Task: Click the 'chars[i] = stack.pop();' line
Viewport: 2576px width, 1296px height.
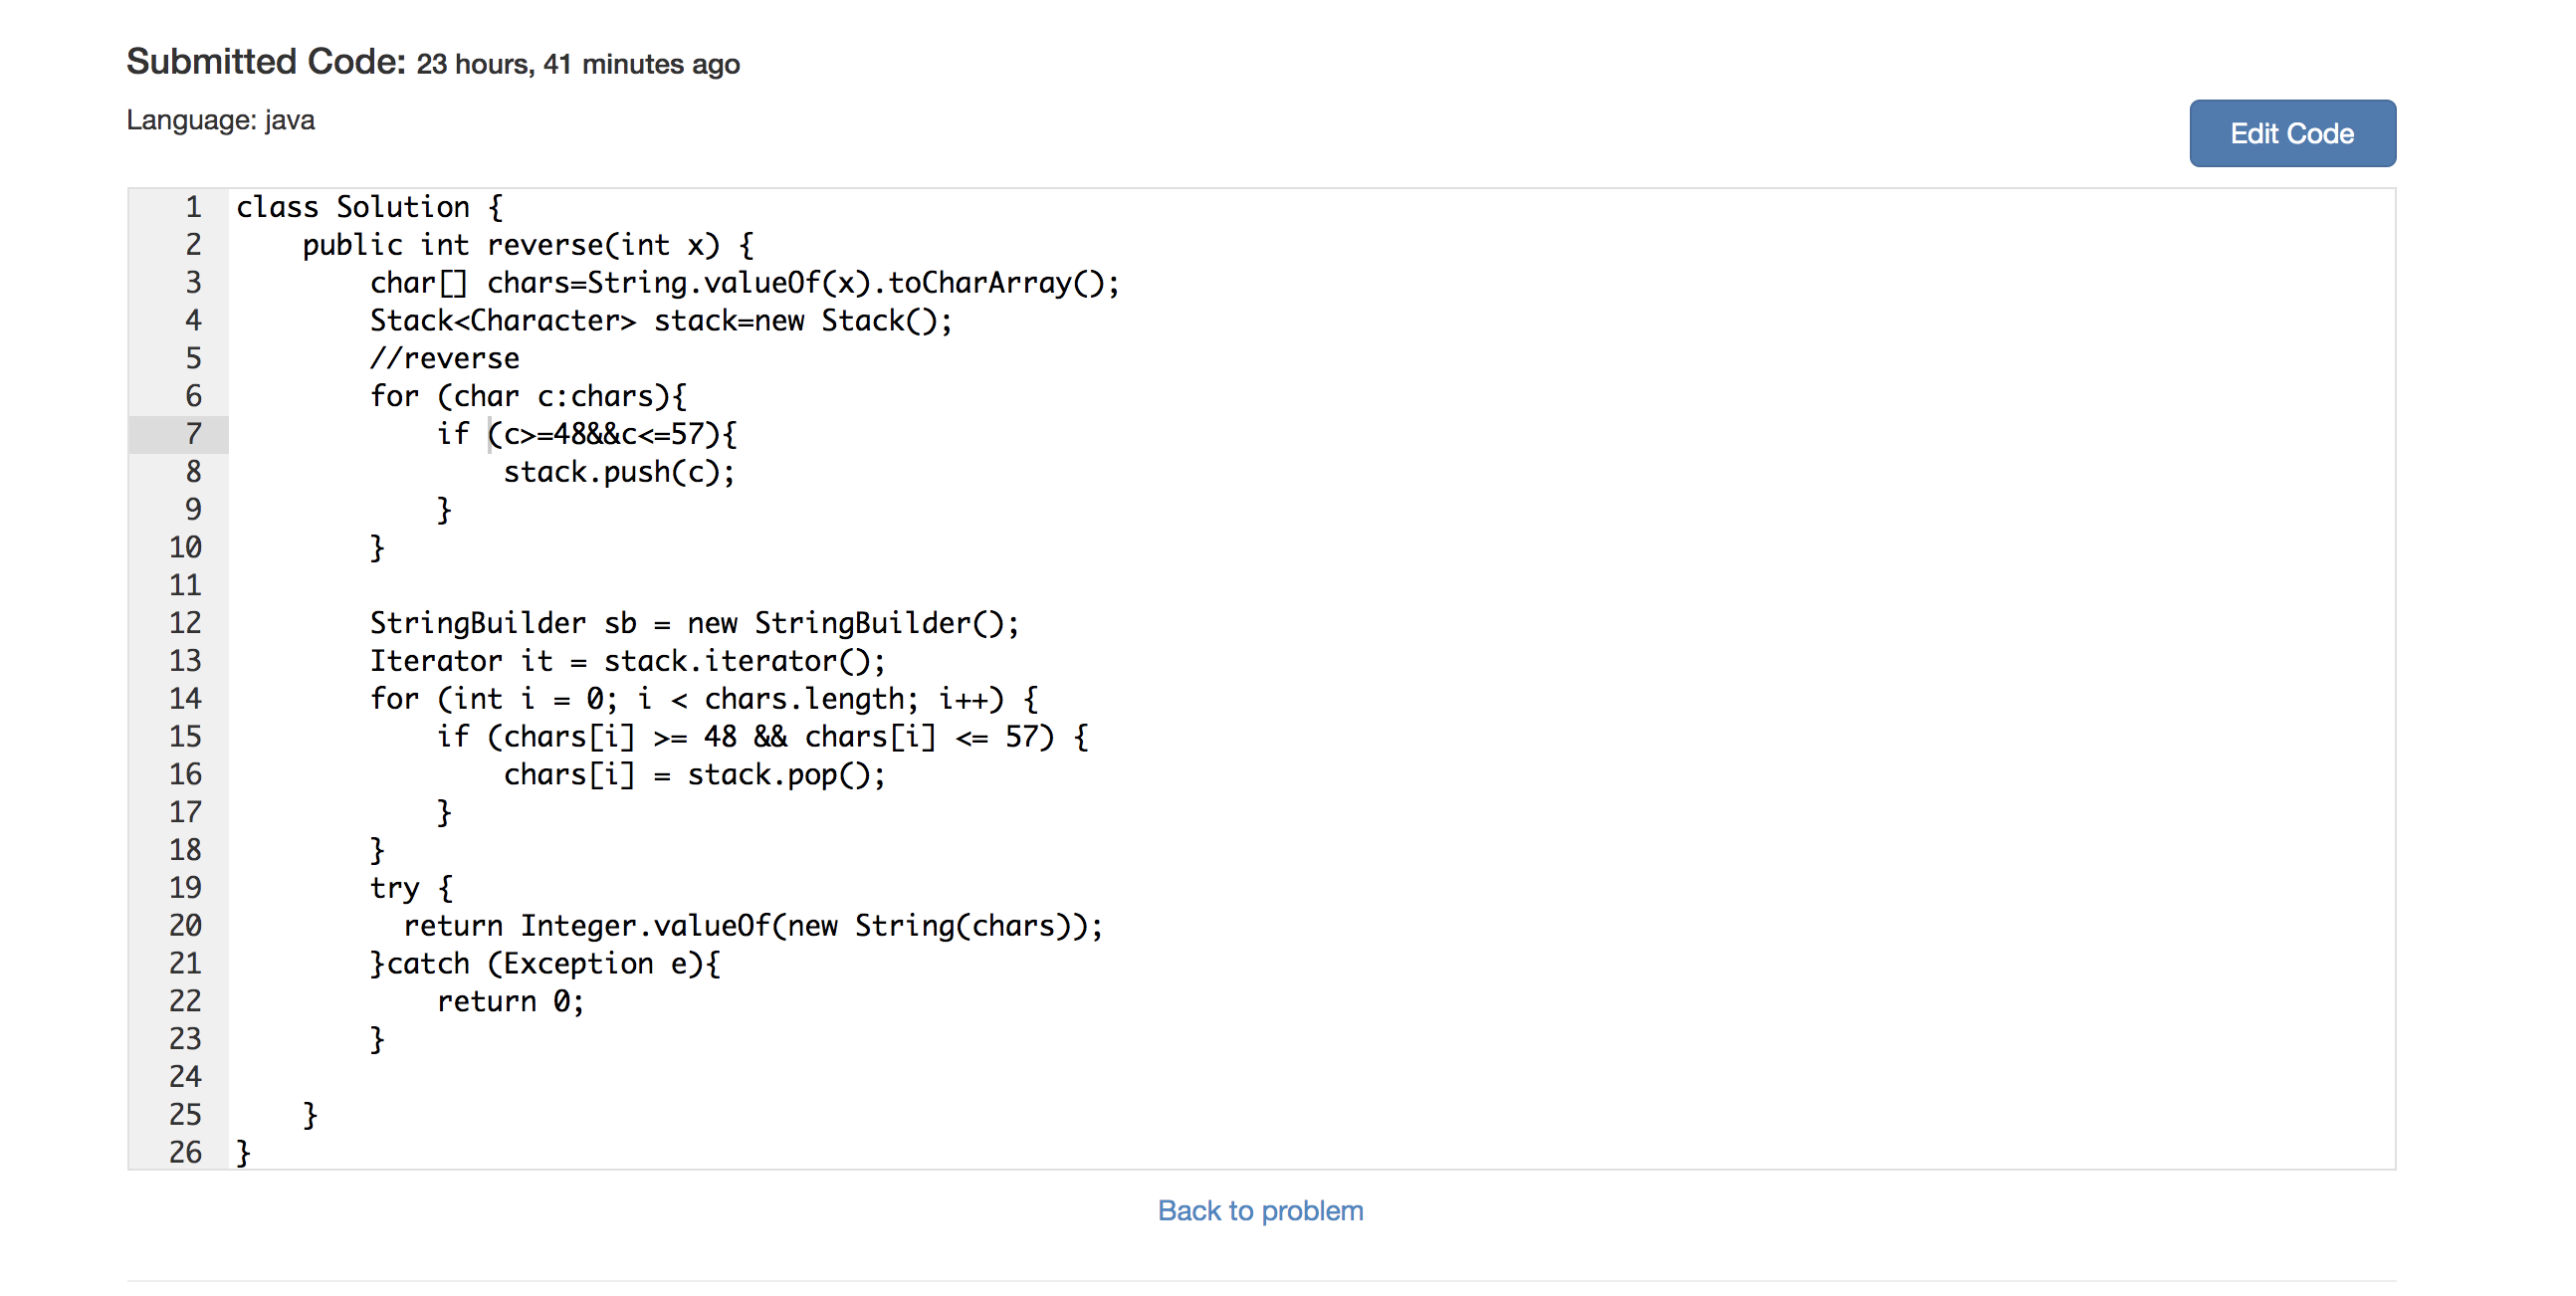Action: (x=694, y=774)
